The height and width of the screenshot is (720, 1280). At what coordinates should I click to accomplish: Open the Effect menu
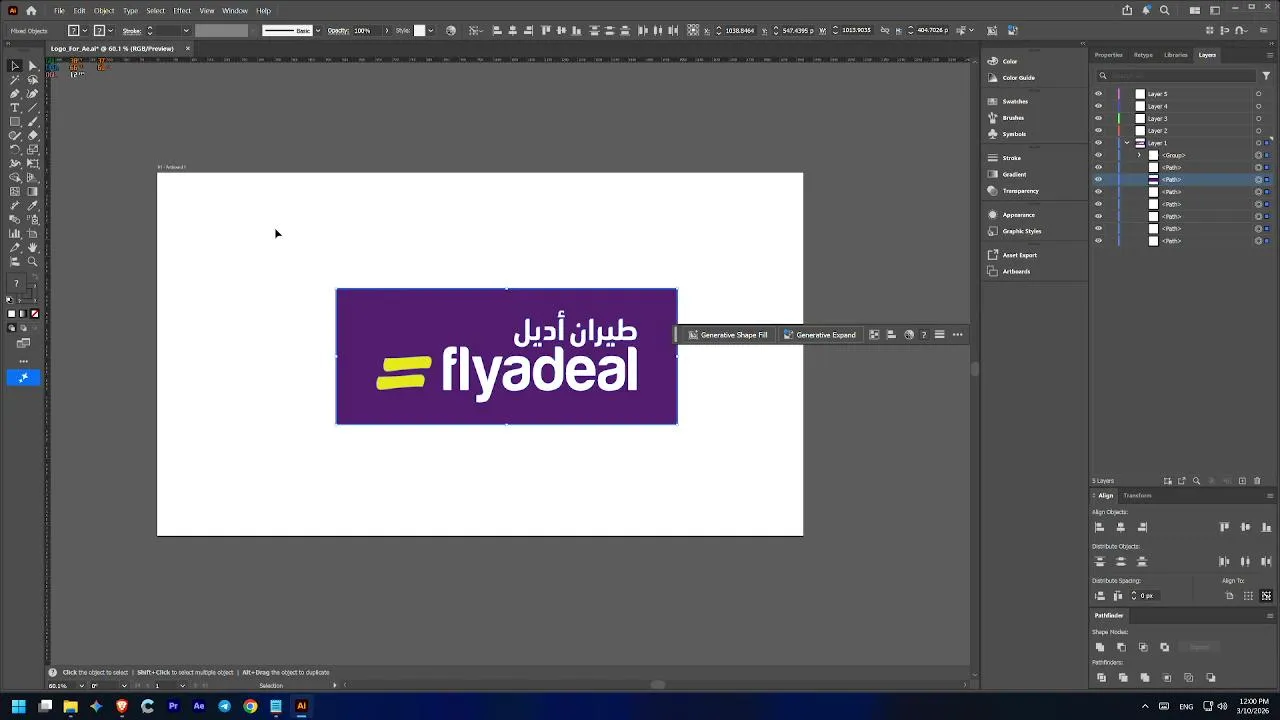182,10
